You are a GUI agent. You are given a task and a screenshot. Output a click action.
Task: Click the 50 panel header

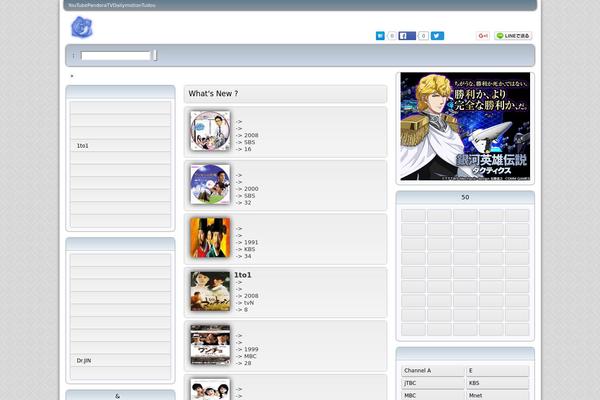465,197
